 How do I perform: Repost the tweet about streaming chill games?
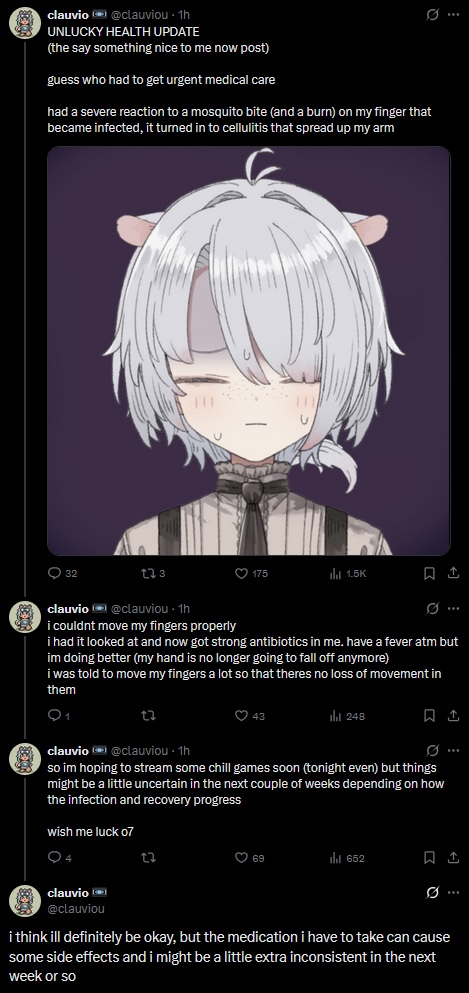coord(147,857)
